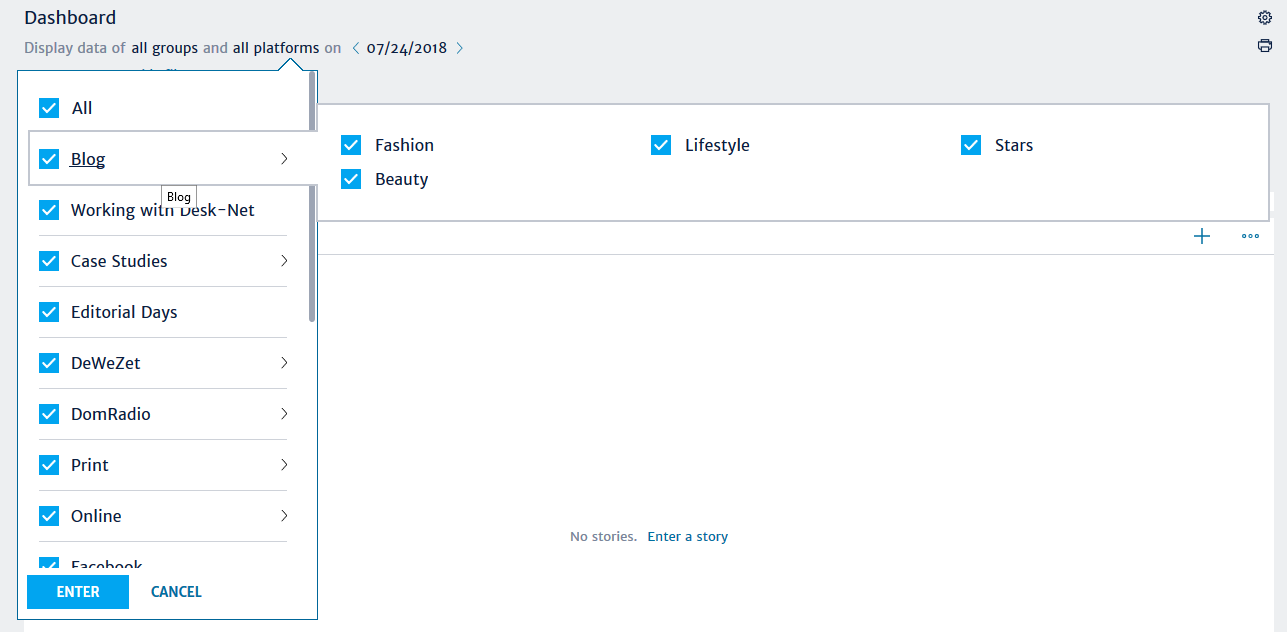Uncheck the Lifestyle category checkbox

(661, 145)
